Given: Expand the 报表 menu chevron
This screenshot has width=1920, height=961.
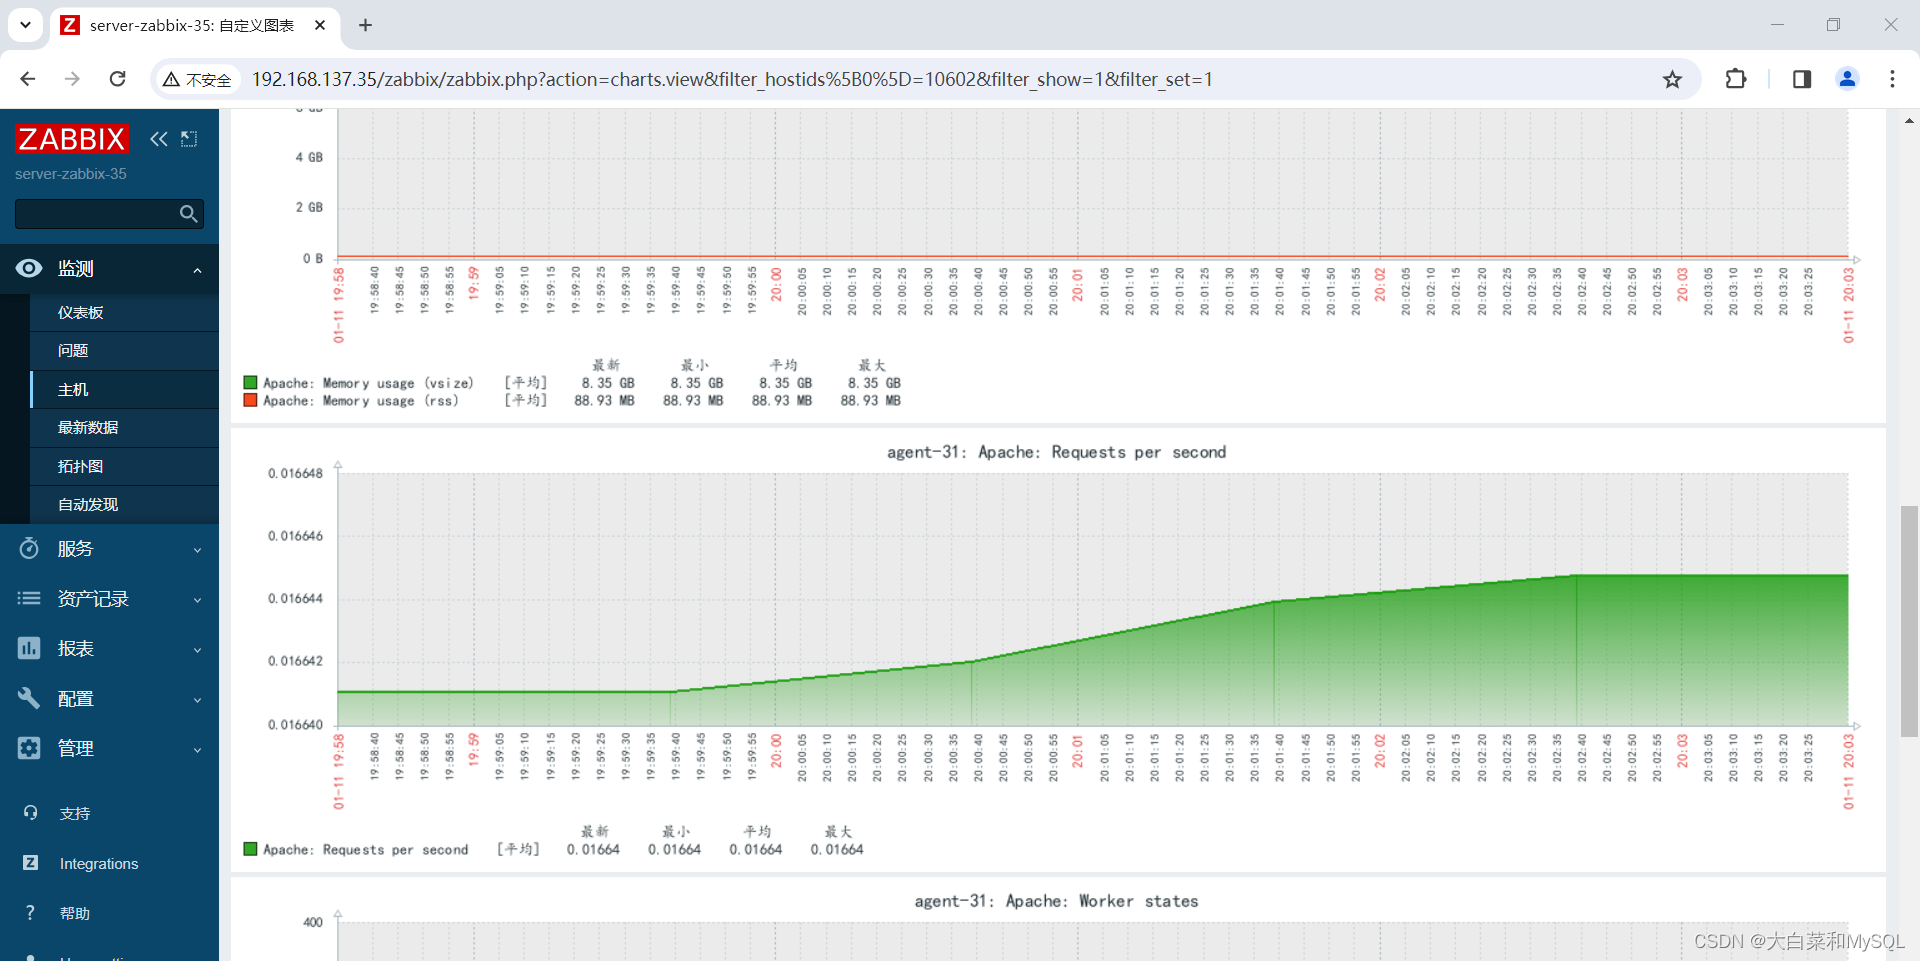Looking at the screenshot, I should (197, 650).
